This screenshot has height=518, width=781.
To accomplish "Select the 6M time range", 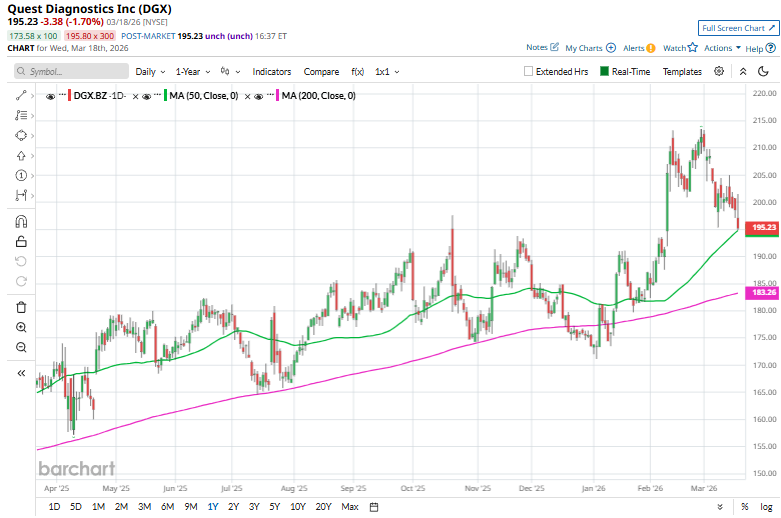I will [167, 507].
